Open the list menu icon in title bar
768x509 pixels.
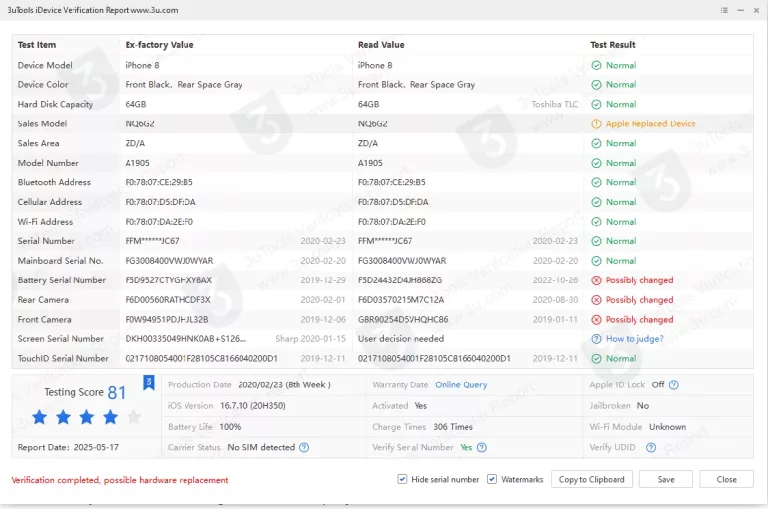click(724, 10)
